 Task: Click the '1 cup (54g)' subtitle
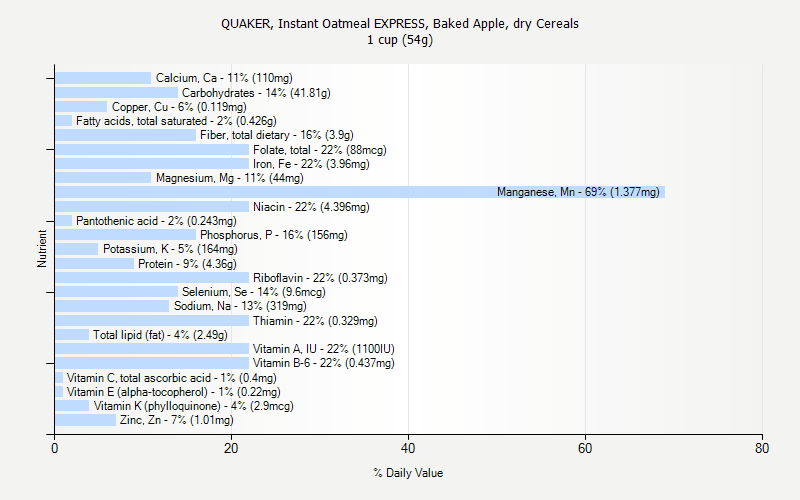[399, 40]
